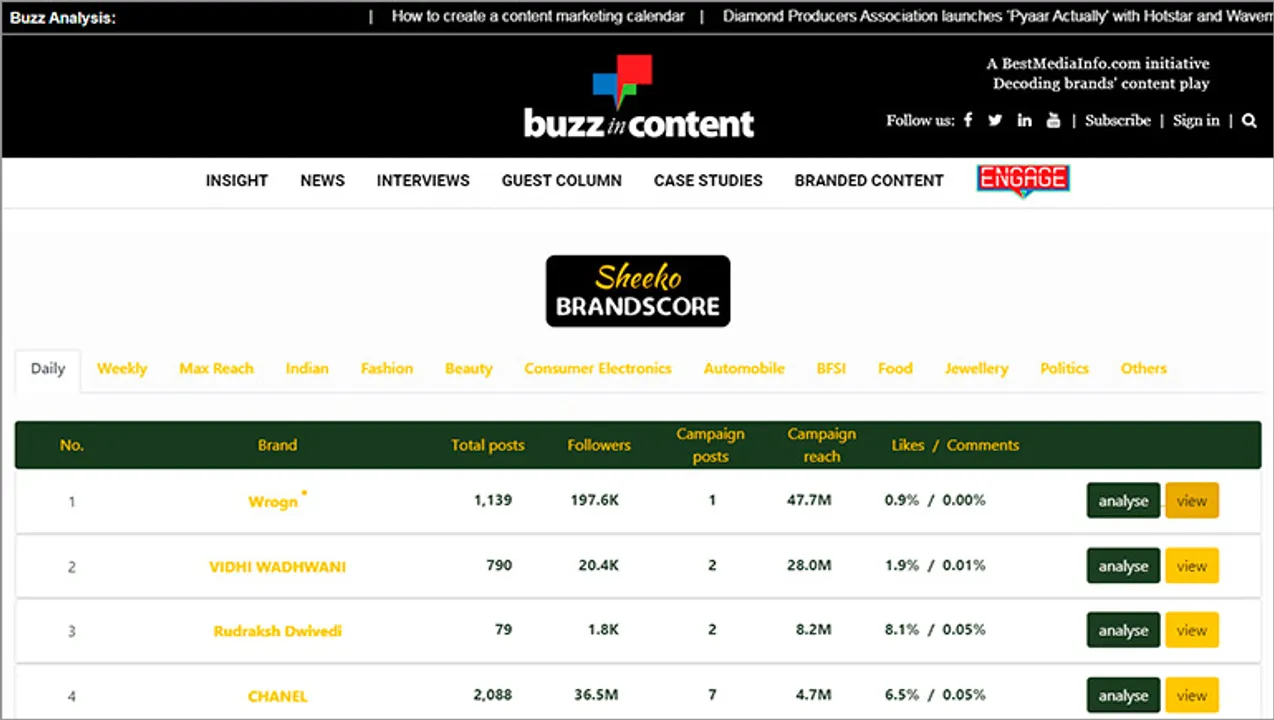
Task: Click view button for CHANEL
Action: [x=1192, y=695]
